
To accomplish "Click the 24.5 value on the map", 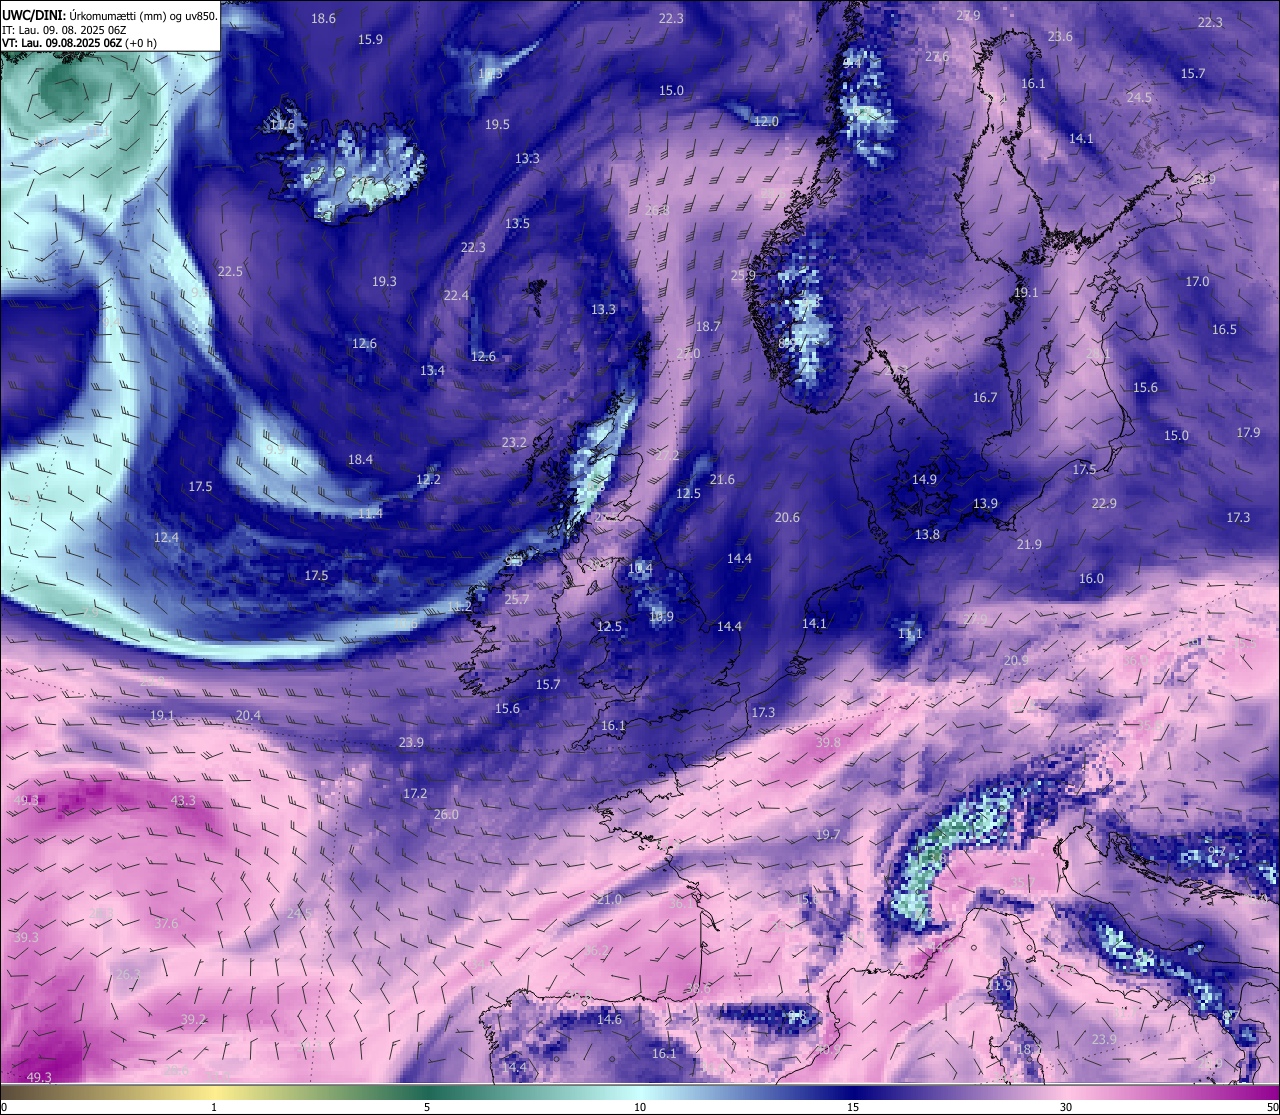I will 1139,97.
